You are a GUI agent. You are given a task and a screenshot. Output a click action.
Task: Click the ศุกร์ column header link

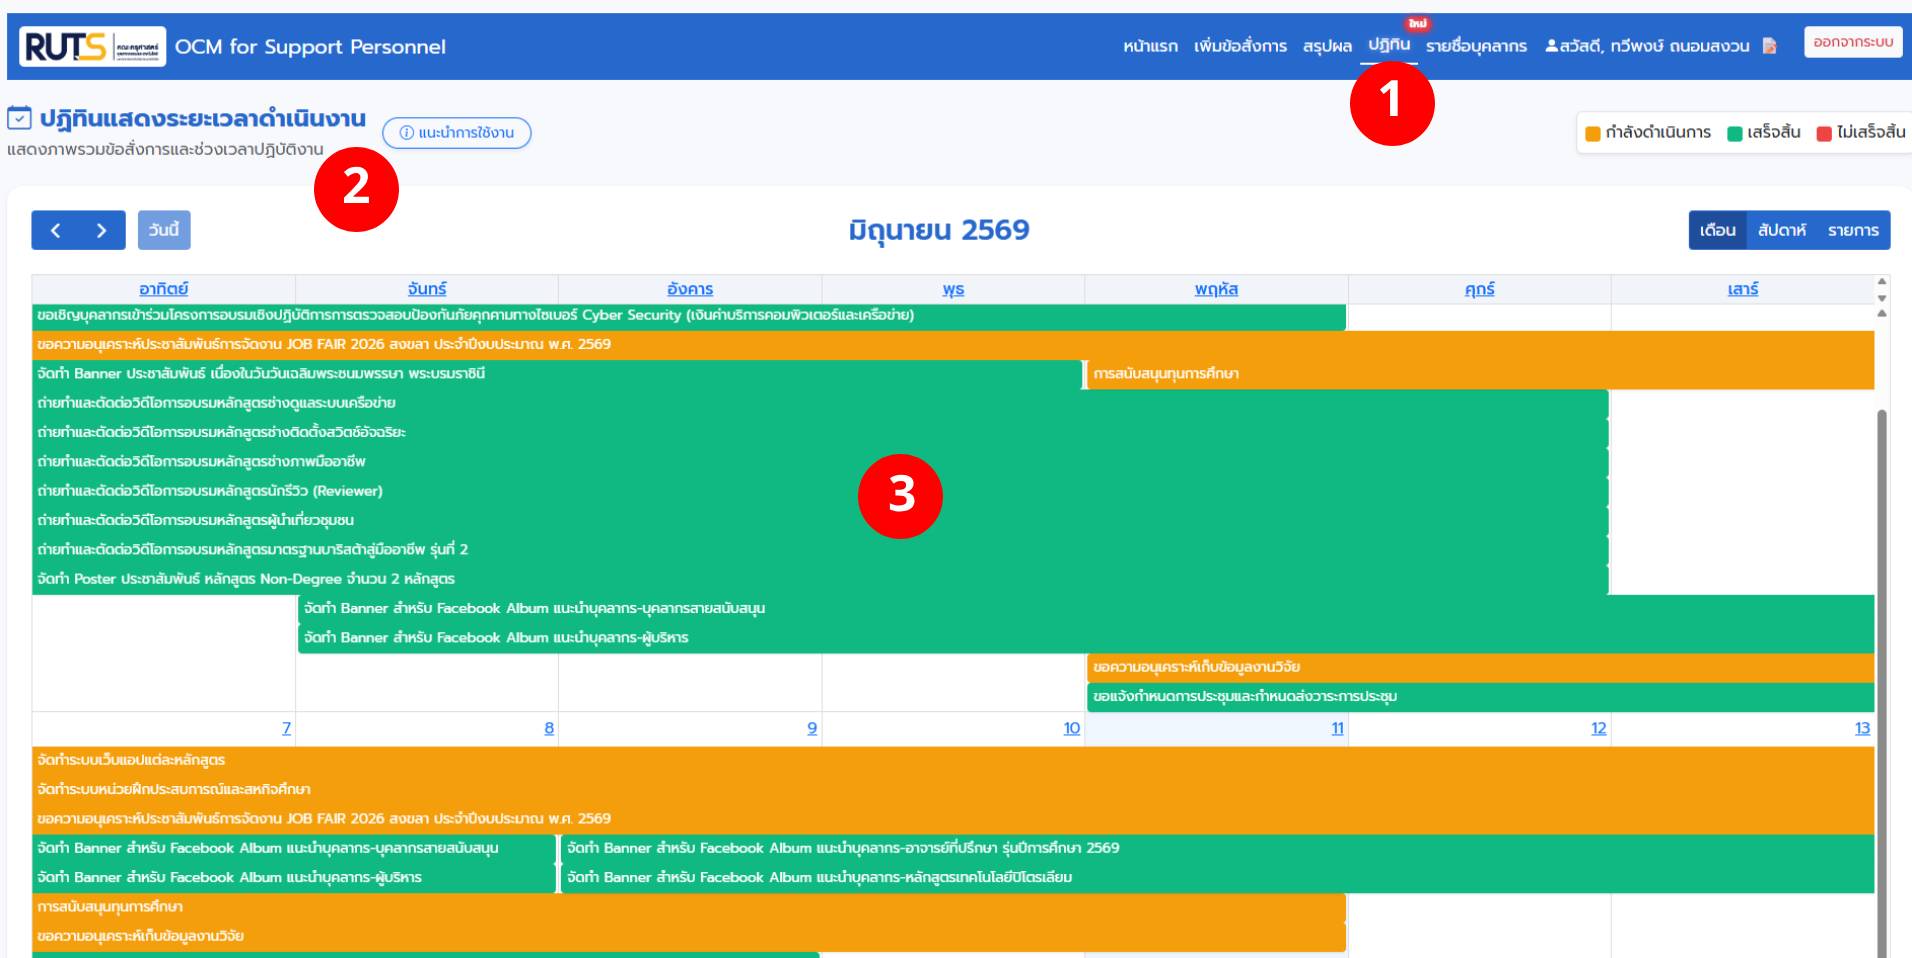1479,289
